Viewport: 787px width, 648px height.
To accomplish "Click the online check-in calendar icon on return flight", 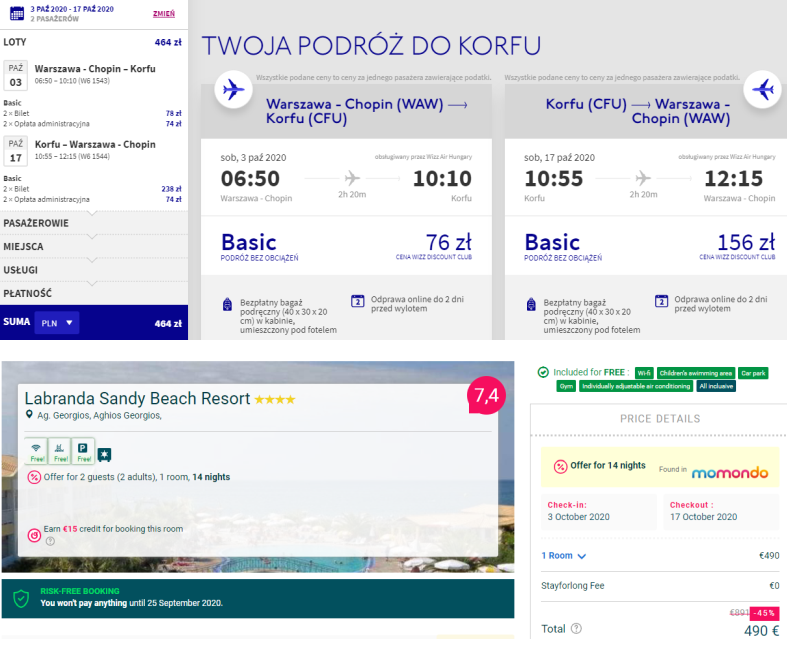I will tap(662, 301).
